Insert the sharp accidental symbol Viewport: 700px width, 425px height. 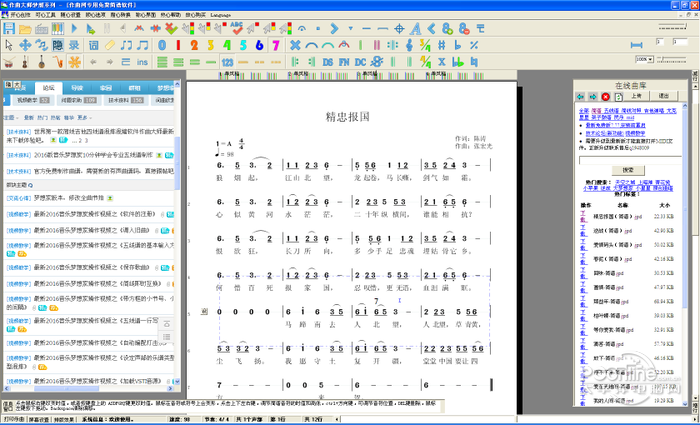(442, 45)
